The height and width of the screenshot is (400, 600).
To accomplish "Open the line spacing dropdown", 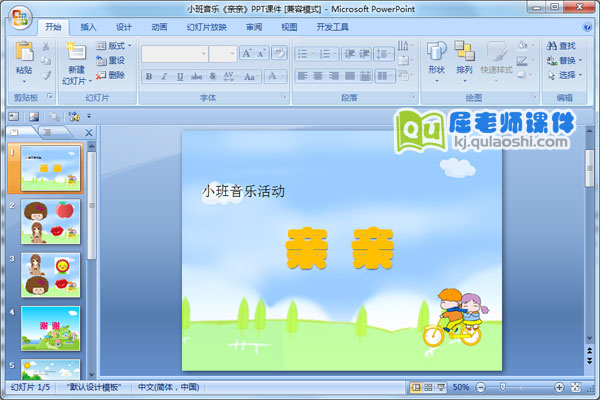I will coord(384,54).
